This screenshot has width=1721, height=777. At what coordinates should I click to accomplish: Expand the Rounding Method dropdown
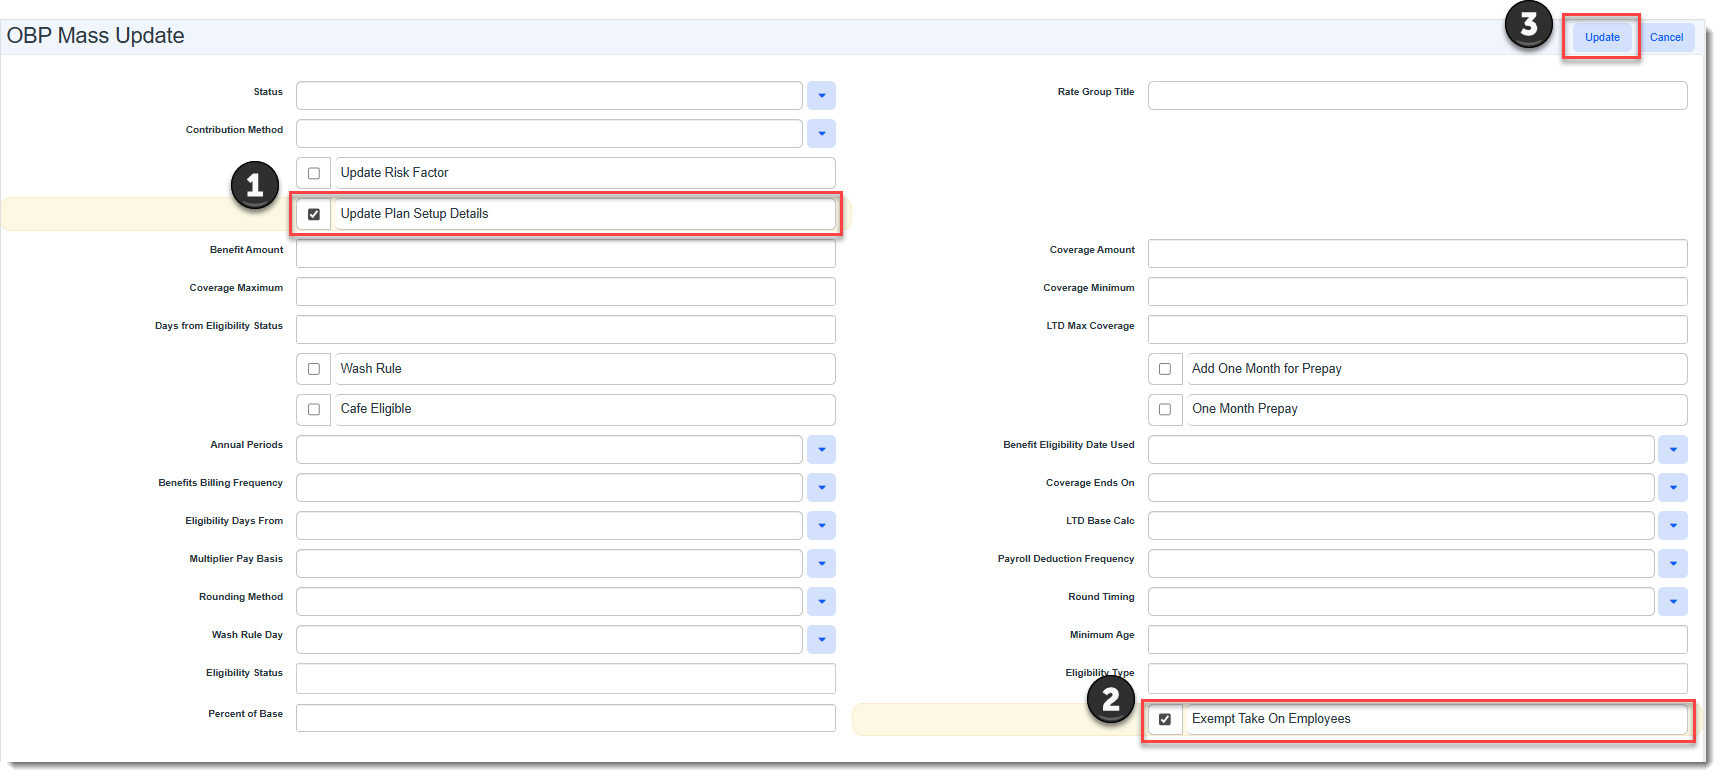tap(821, 602)
